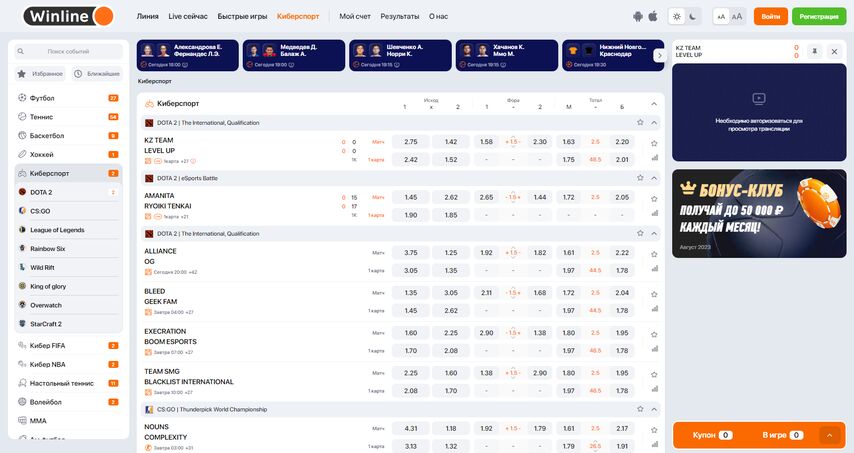The width and height of the screenshot is (854, 453).
Task: Open the Быстрые игры menu item
Action: [x=242, y=16]
